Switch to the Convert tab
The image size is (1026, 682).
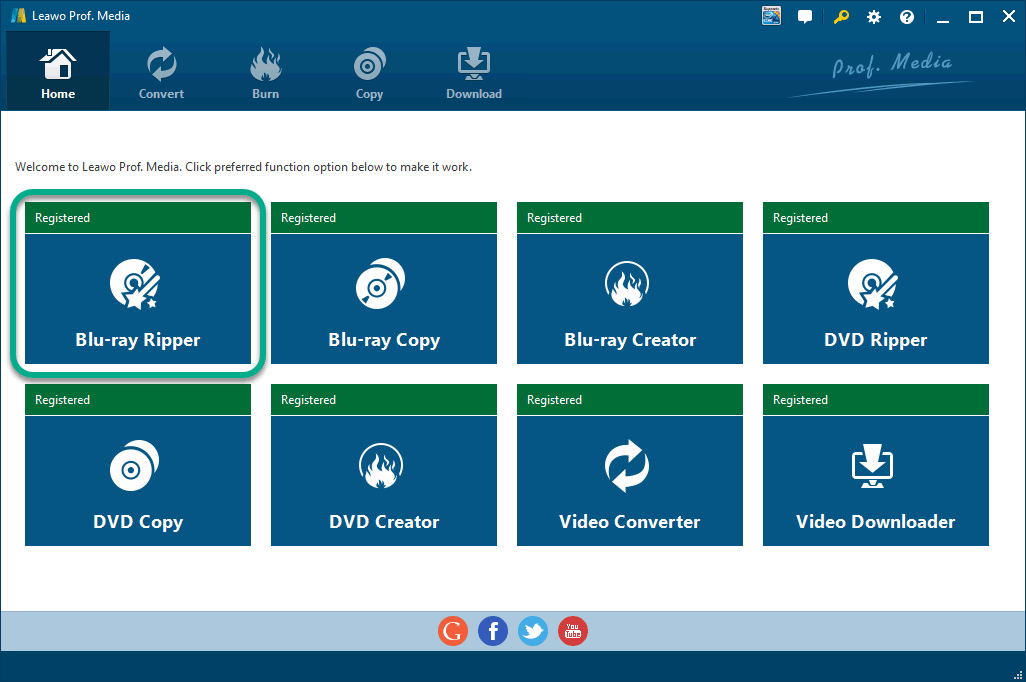coord(161,73)
